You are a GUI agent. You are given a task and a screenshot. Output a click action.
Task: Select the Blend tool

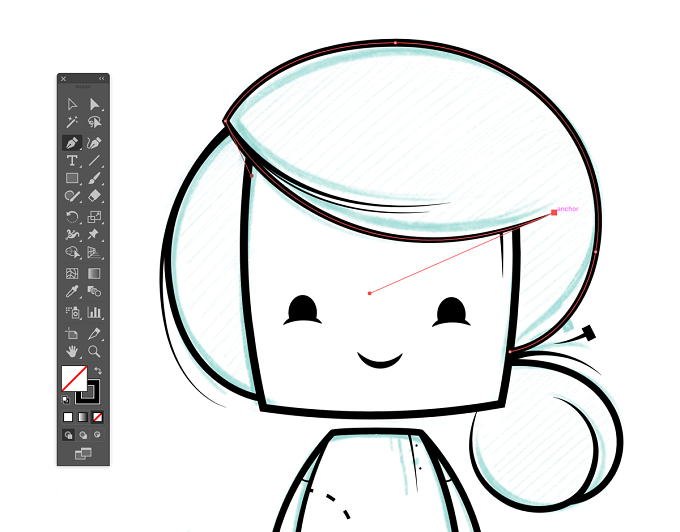pyautogui.click(x=94, y=291)
